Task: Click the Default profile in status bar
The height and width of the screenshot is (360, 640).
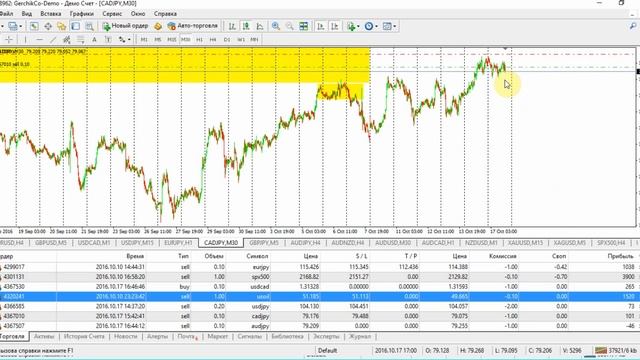Action: point(327,350)
